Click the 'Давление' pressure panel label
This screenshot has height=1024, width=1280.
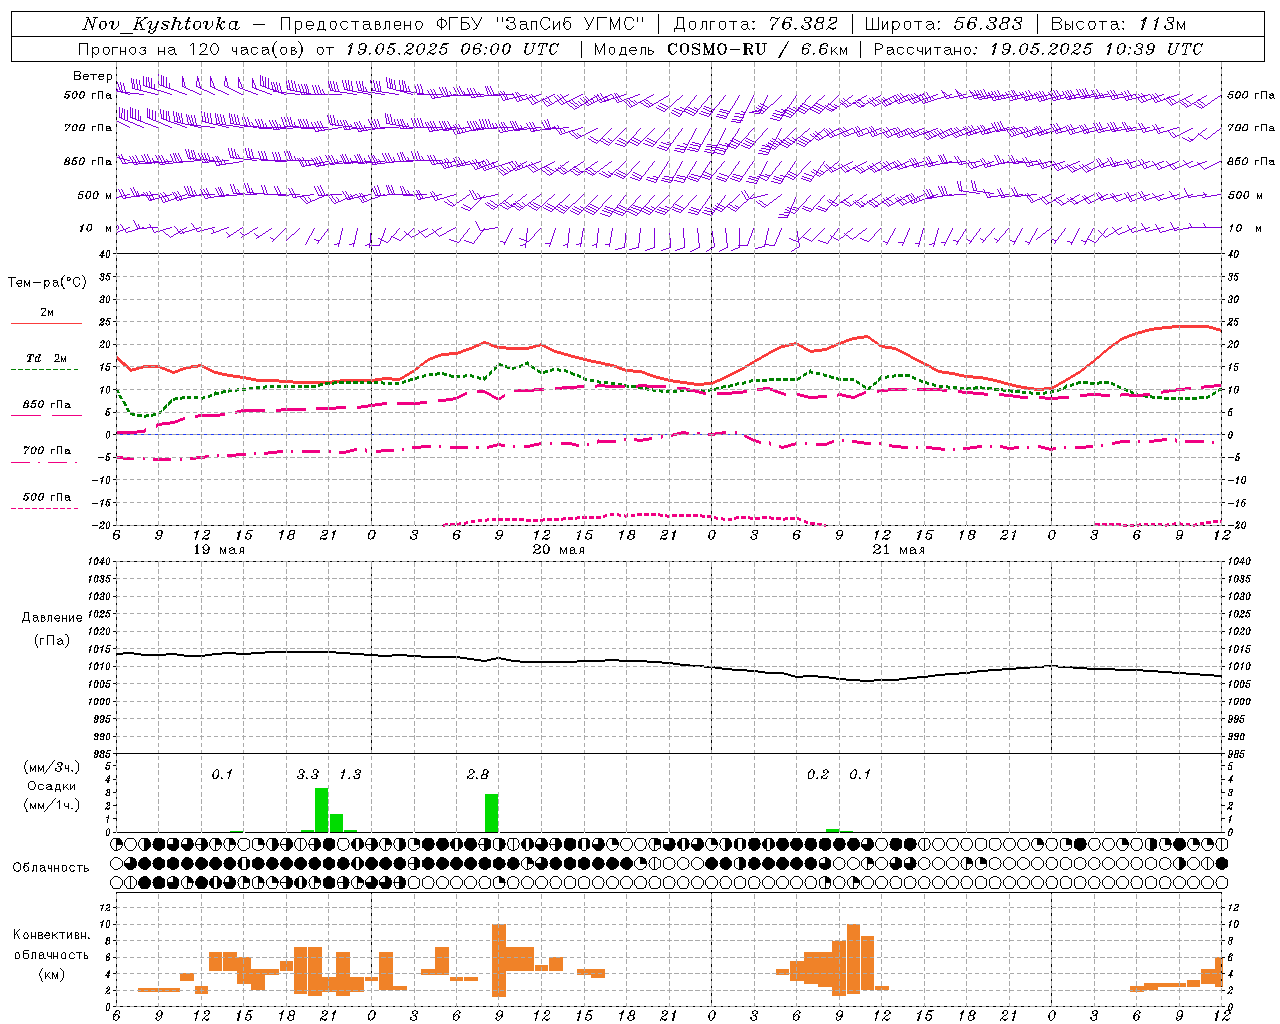coord(51,618)
